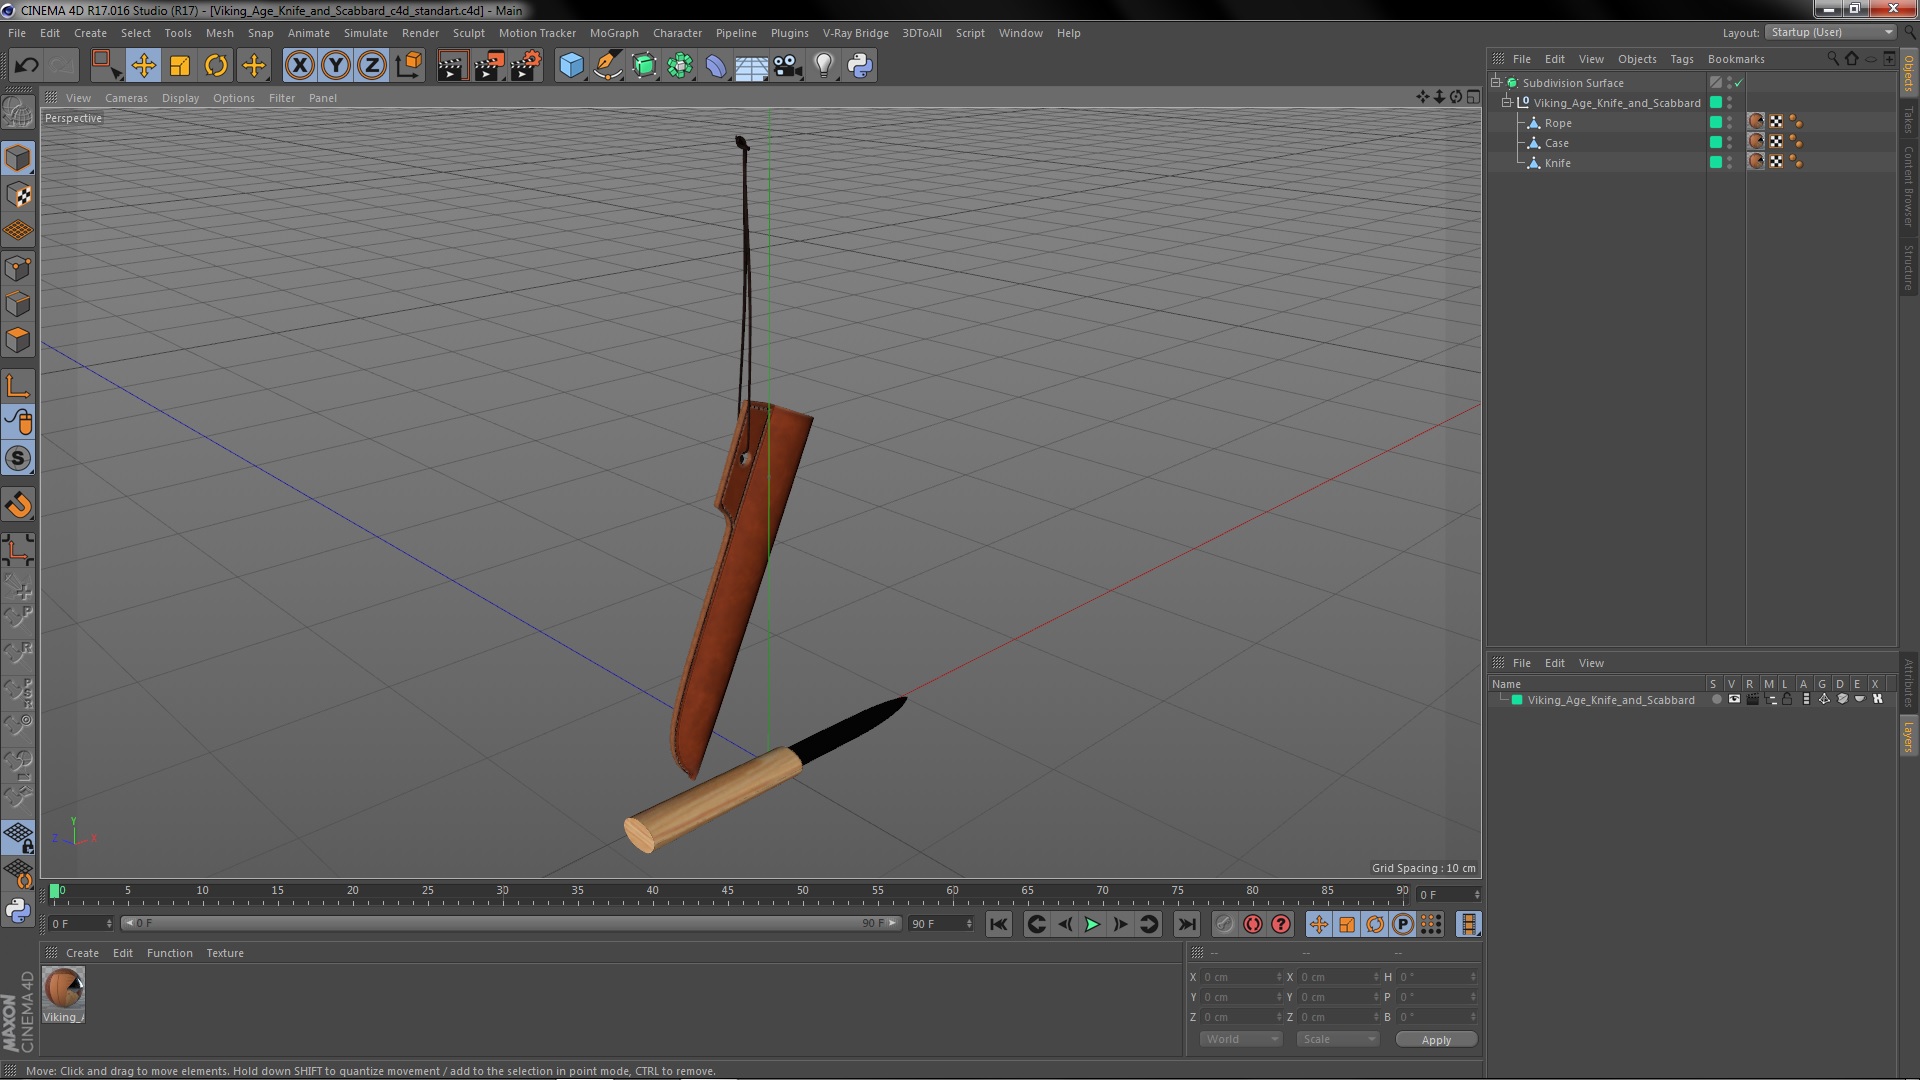Toggle X axis lock

299,66
